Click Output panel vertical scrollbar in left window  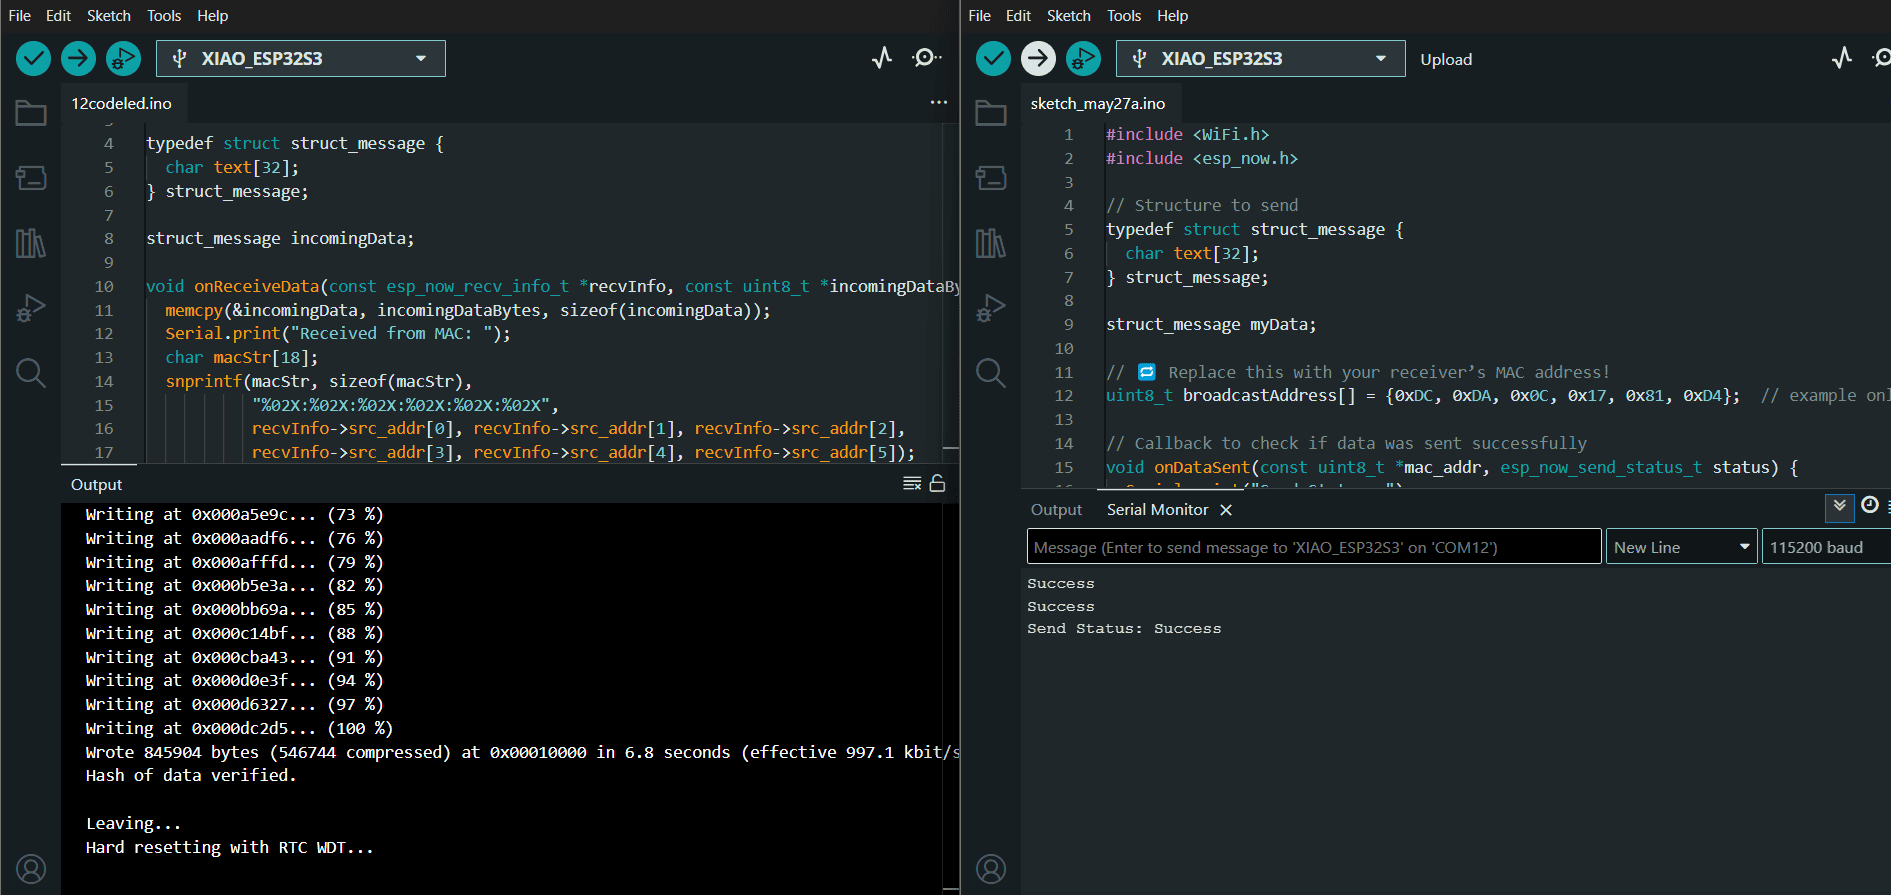[x=951, y=698]
